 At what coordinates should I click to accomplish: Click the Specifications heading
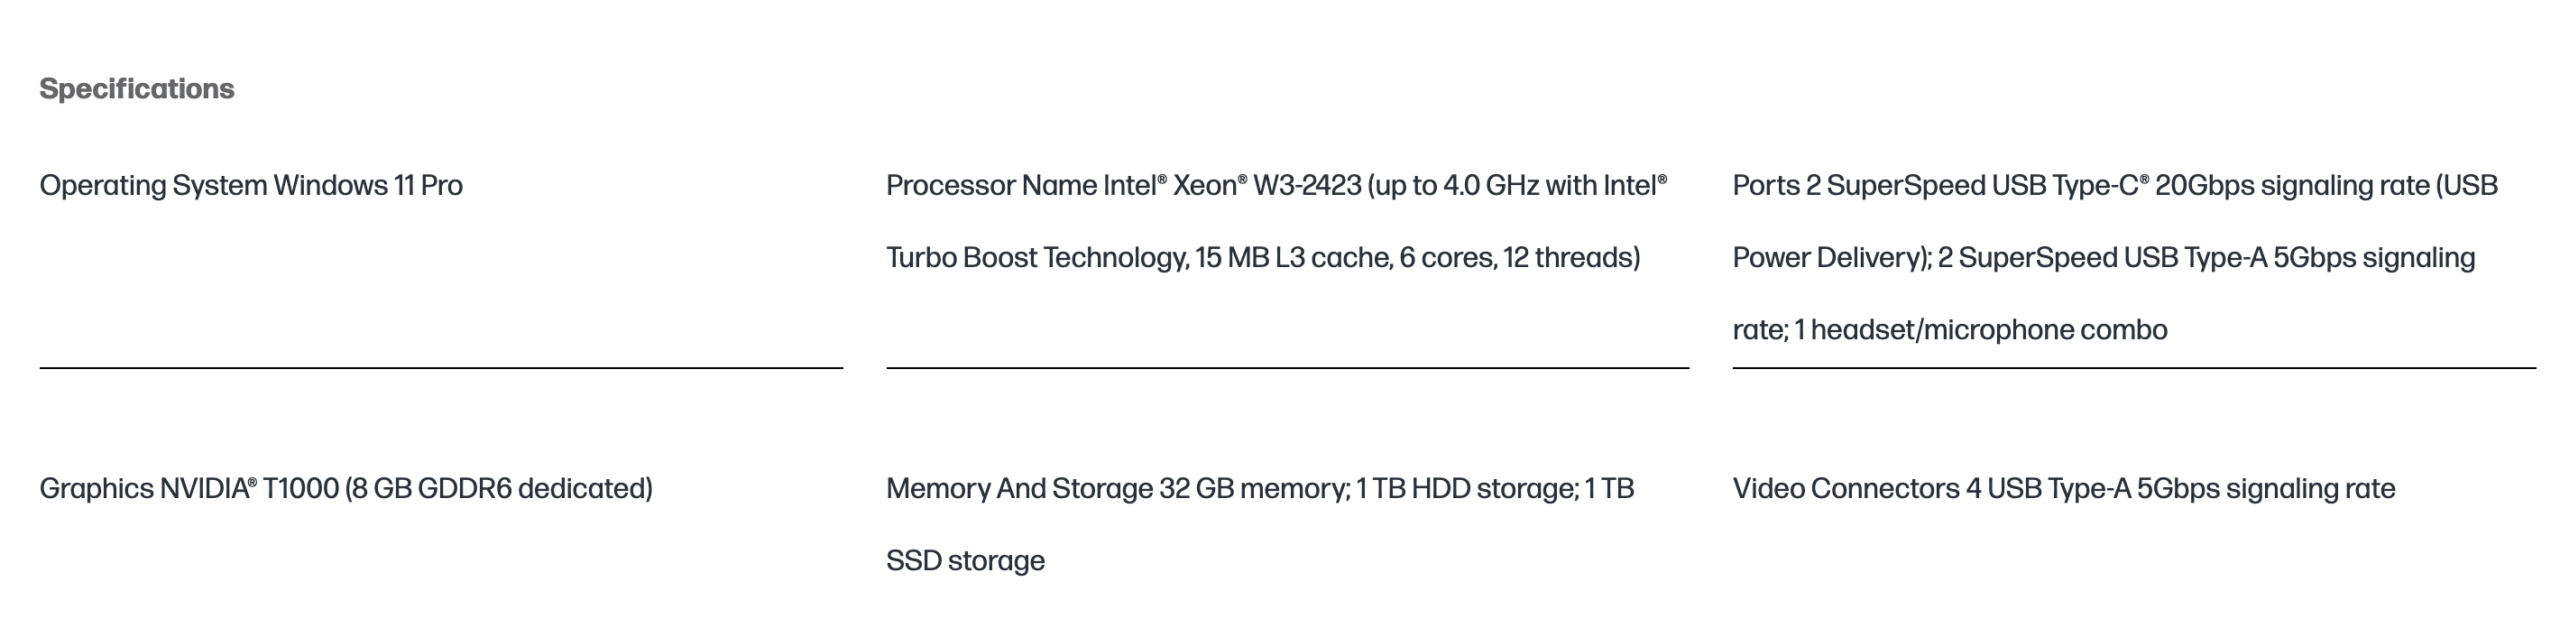click(137, 89)
